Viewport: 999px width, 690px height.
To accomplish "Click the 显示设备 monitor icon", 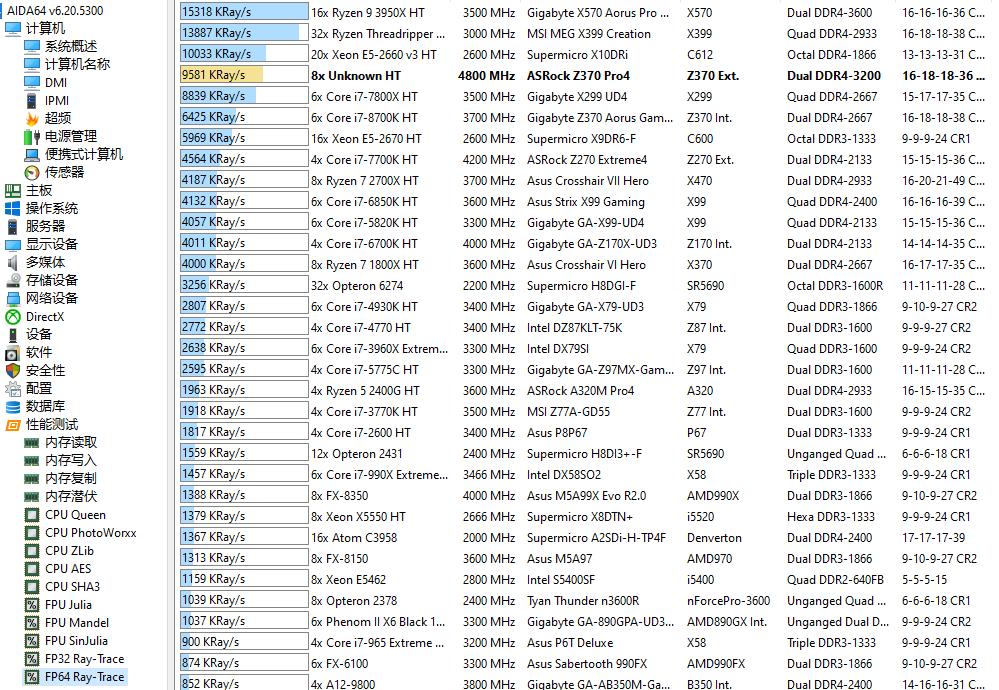I will coord(13,244).
